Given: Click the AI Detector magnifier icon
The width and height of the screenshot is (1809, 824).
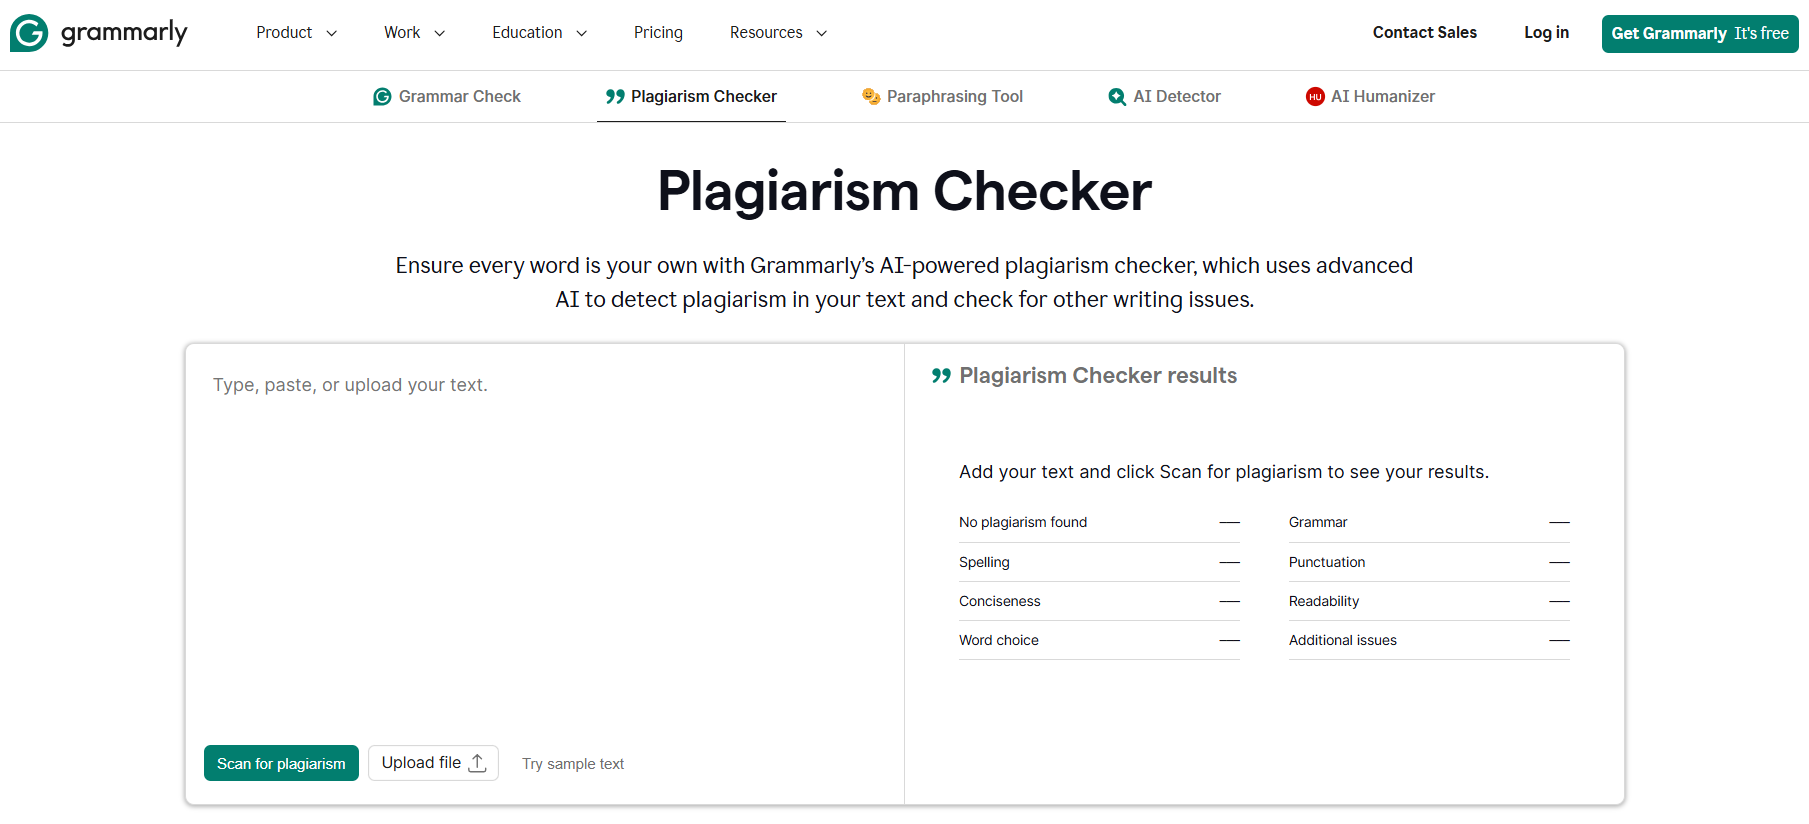Looking at the screenshot, I should tap(1117, 97).
